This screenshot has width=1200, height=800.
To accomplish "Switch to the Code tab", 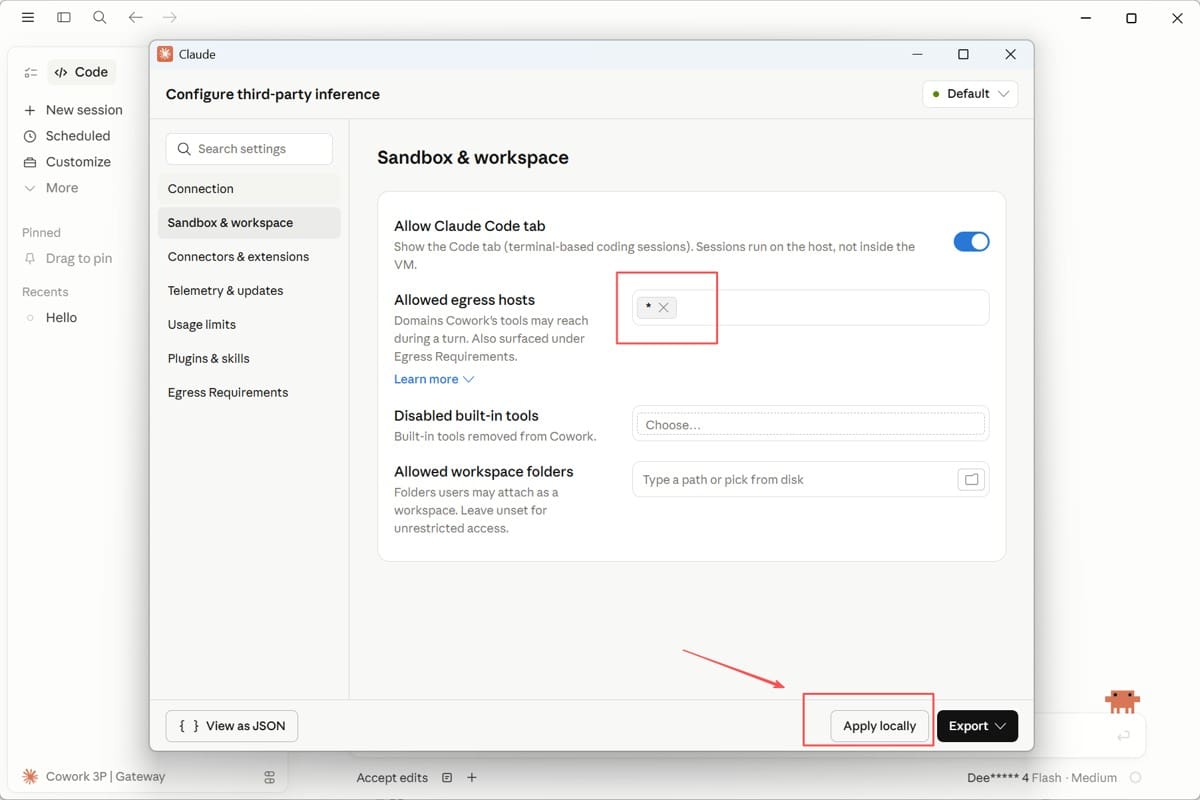I will (x=81, y=72).
